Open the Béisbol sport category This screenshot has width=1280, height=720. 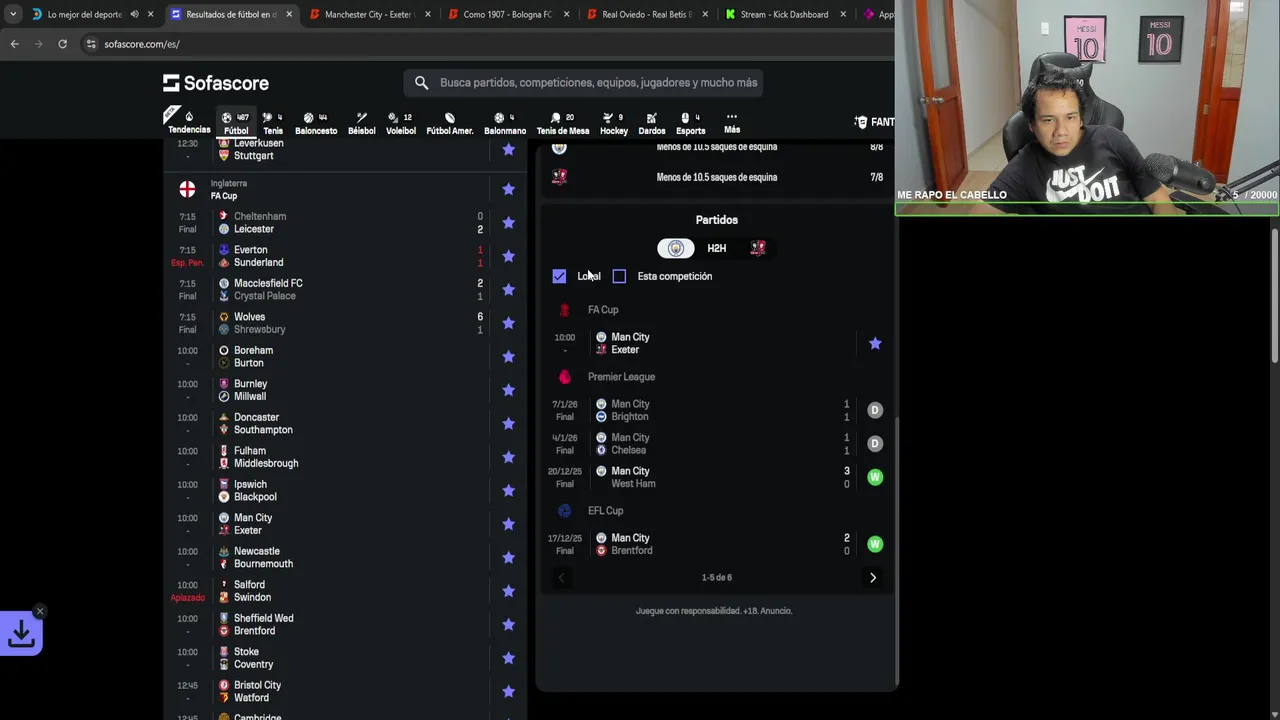[361, 123]
